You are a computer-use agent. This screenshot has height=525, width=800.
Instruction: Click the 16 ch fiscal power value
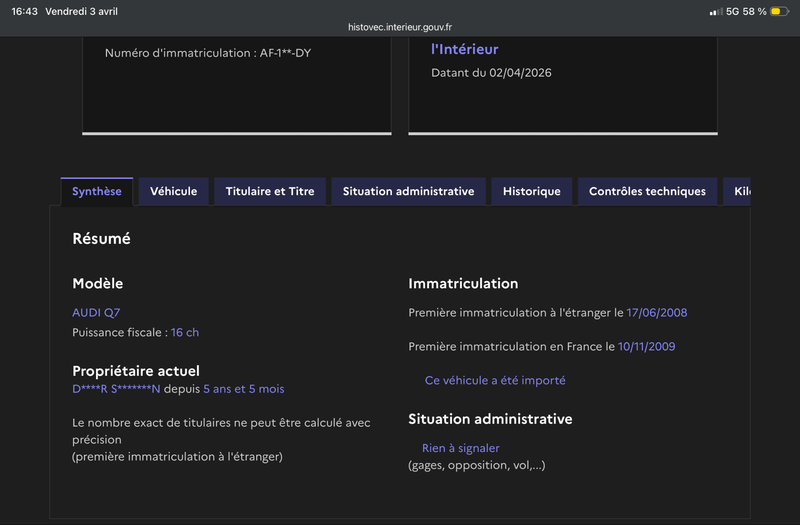[185, 332]
